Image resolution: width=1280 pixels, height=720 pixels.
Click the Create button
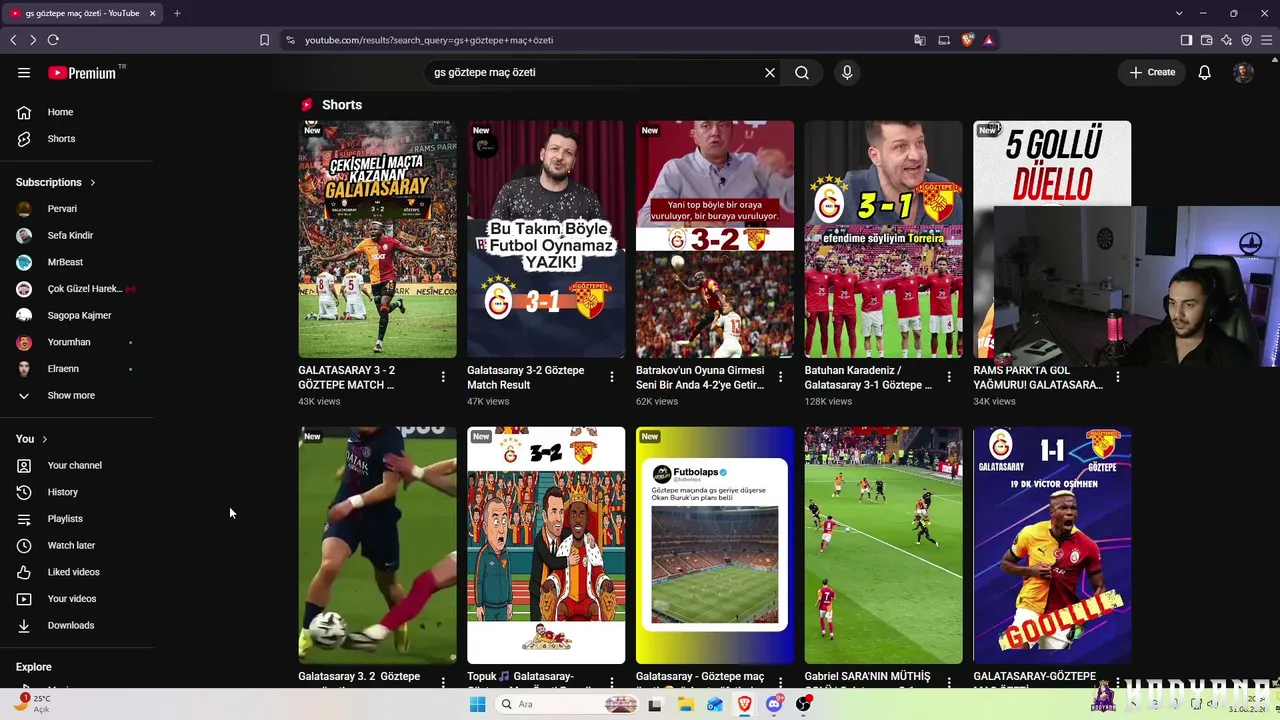pyautogui.click(x=1152, y=73)
